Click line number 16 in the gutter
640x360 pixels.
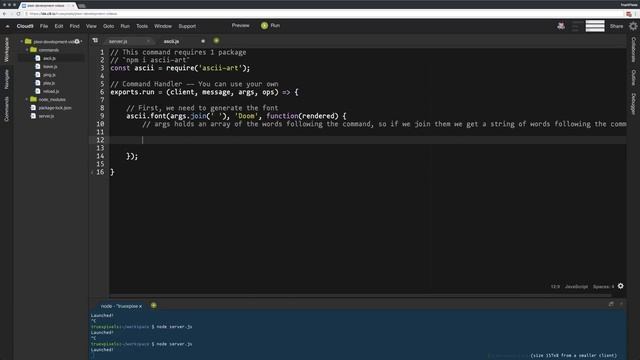pyautogui.click(x=100, y=172)
